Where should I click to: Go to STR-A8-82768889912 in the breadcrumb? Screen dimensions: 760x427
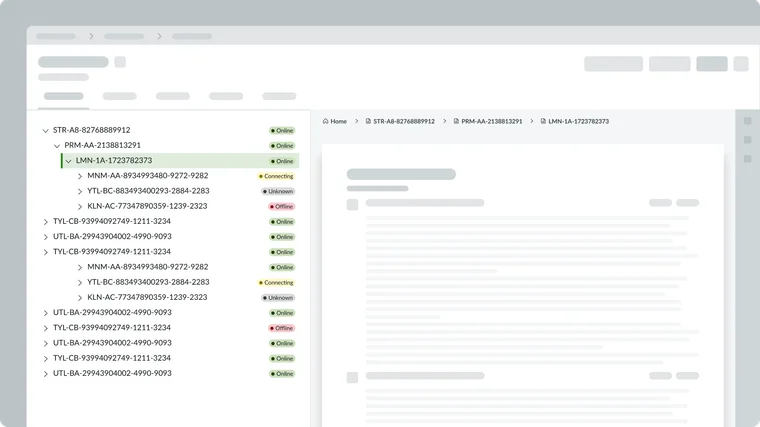click(404, 121)
